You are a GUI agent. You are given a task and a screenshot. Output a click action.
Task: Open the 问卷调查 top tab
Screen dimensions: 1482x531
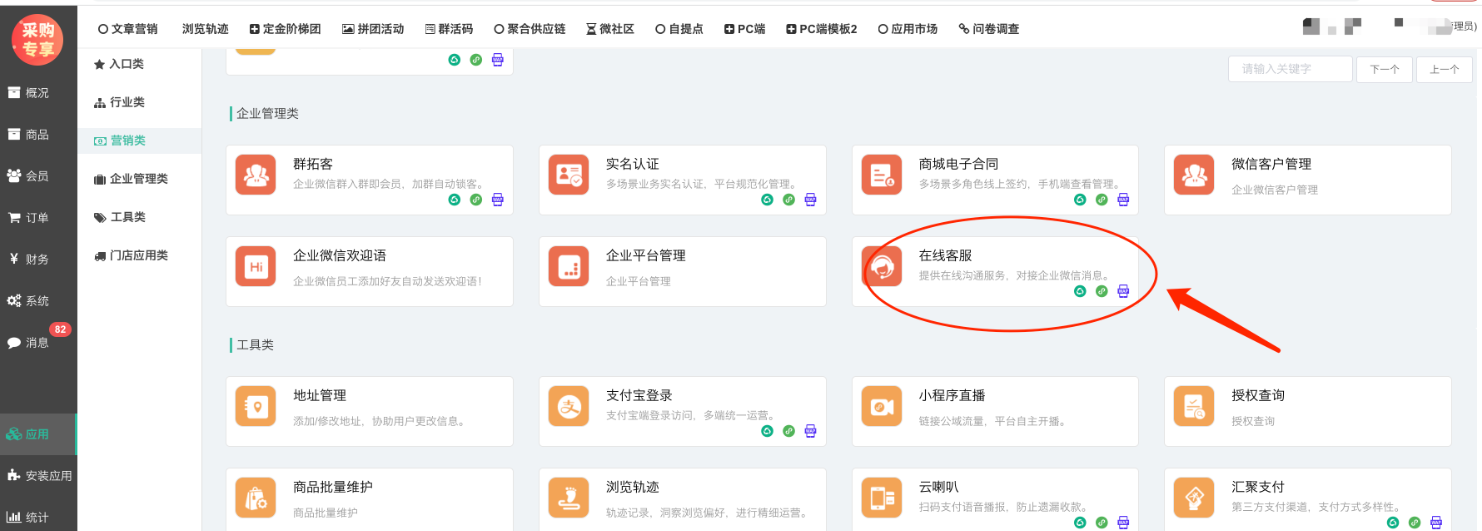click(988, 29)
